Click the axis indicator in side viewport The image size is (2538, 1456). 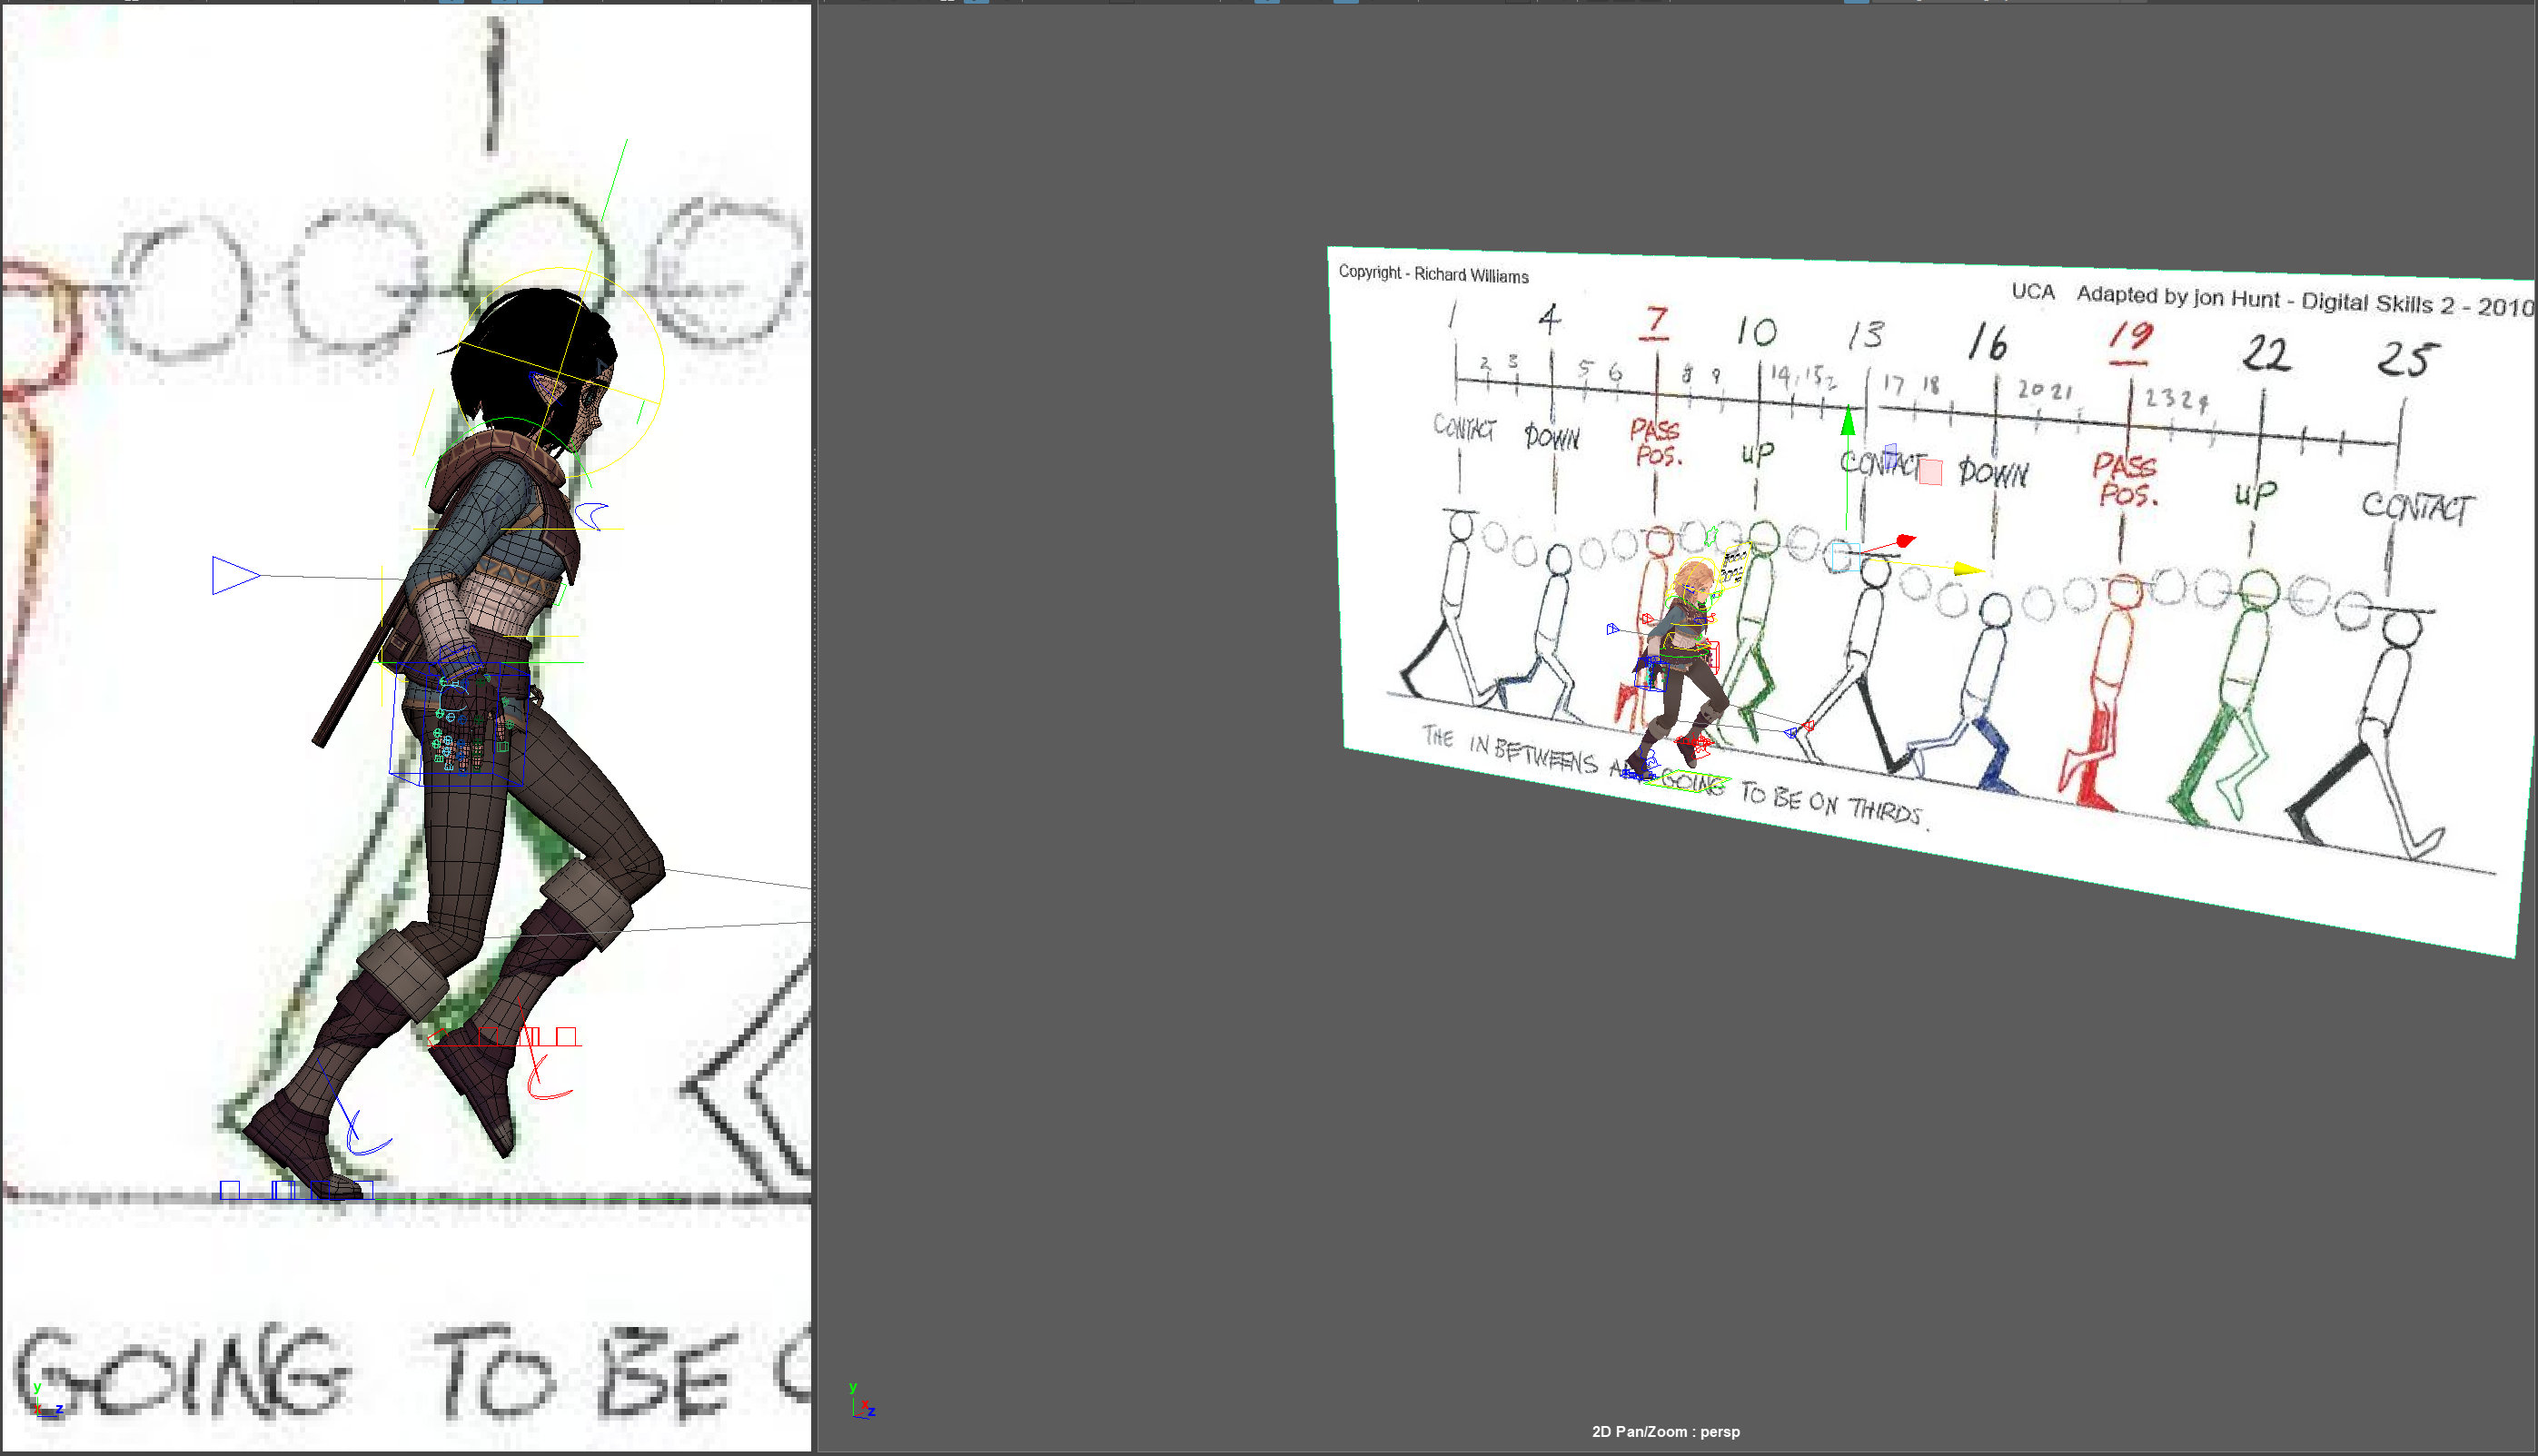point(46,1401)
